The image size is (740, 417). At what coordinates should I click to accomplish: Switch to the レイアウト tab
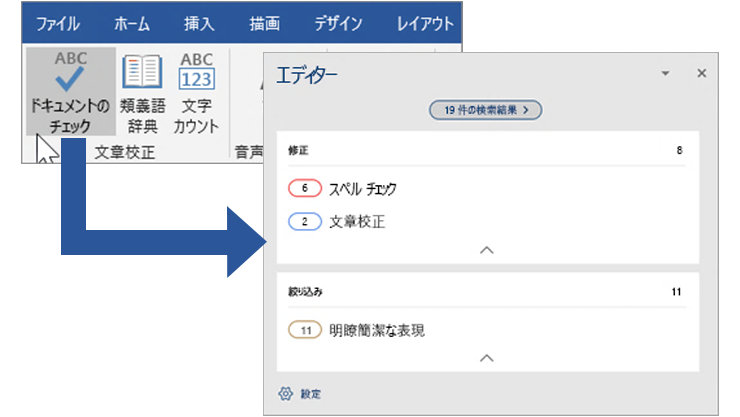pos(425,24)
